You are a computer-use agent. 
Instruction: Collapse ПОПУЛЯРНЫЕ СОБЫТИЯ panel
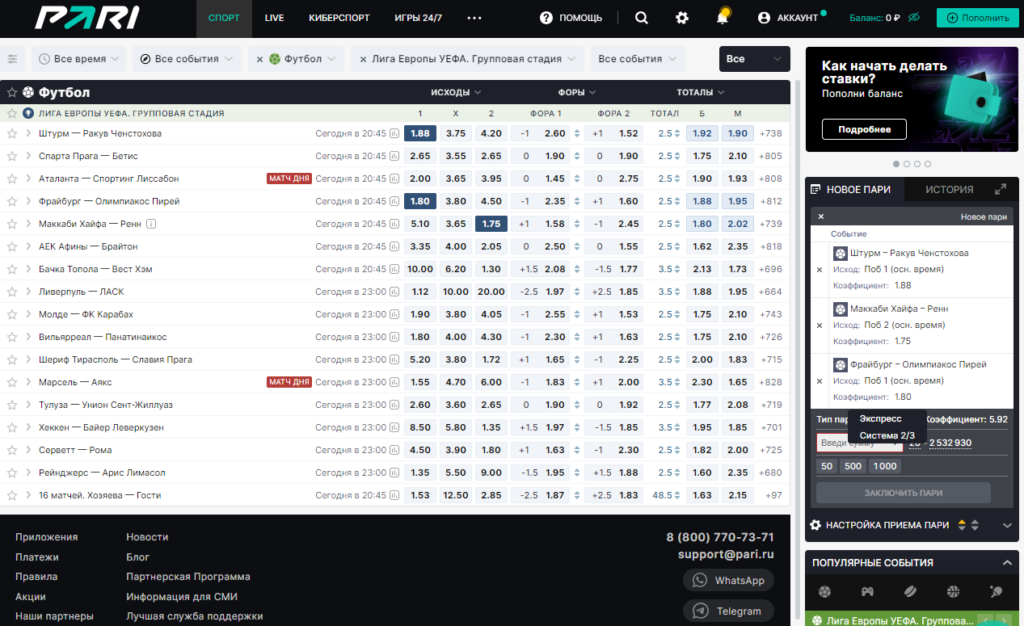1007,563
